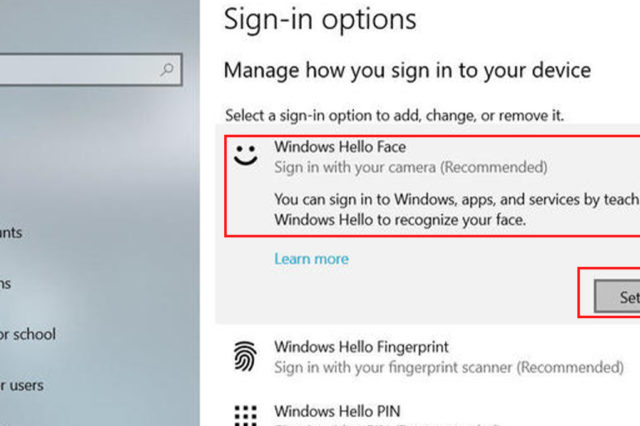Click the search magnifier icon

tap(168, 70)
